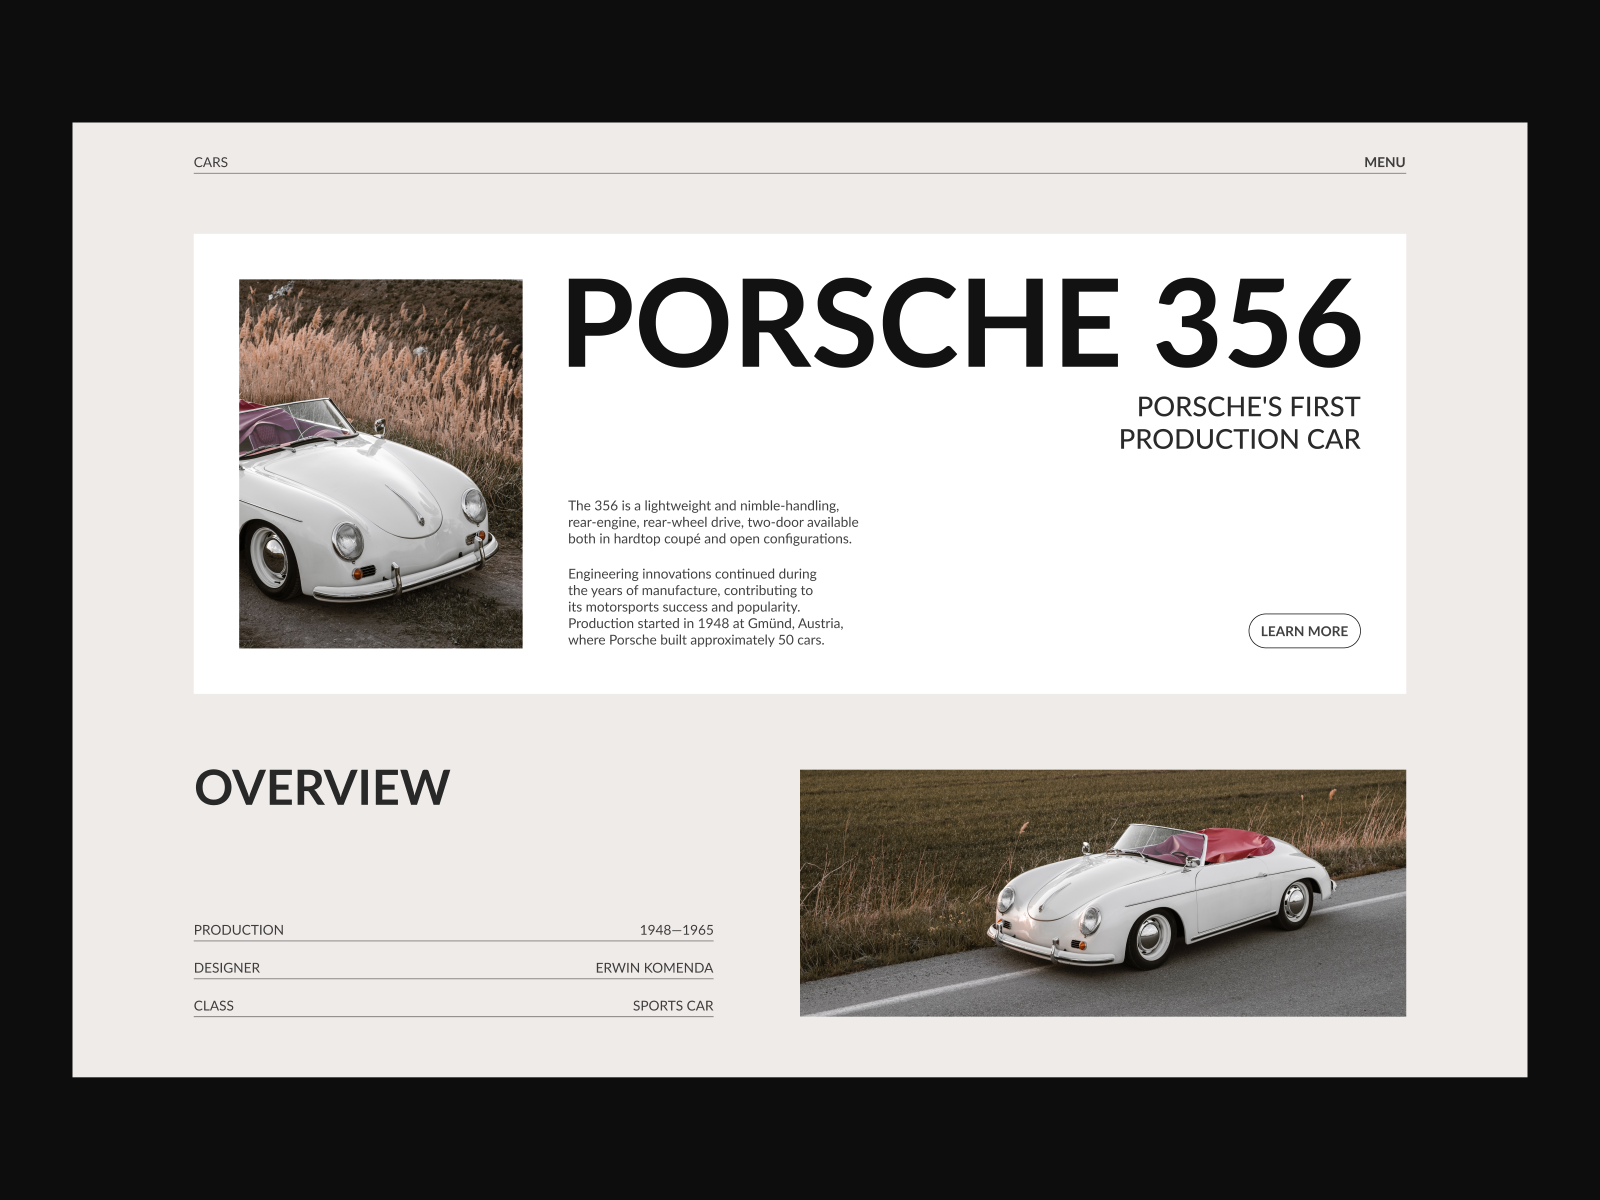Screen dimensions: 1600x1200
Task: Open the MENU link in the header
Action: pyautogui.click(x=1384, y=162)
